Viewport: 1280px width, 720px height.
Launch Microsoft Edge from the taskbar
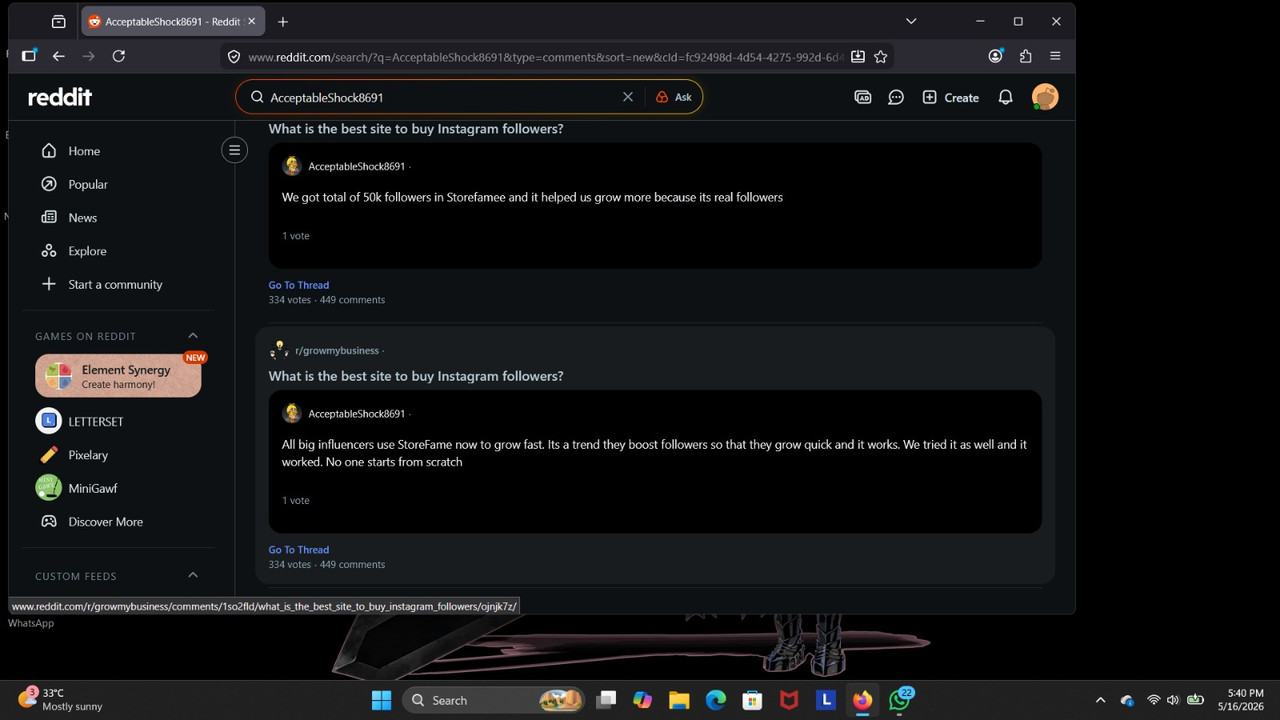pos(716,700)
